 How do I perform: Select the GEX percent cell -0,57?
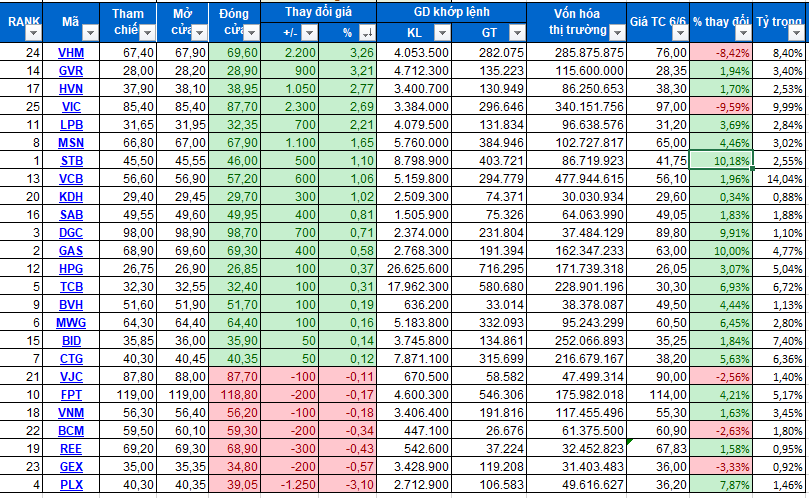point(348,467)
